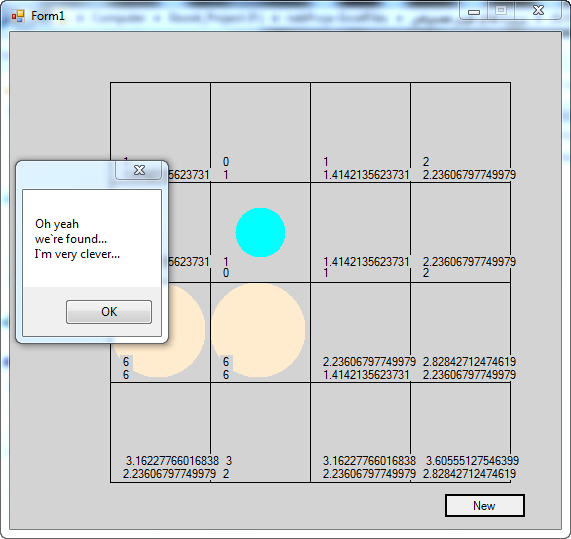Click the bottom-left cell with 3.16227766016838
Screen dimensions: 571x539
(160, 432)
